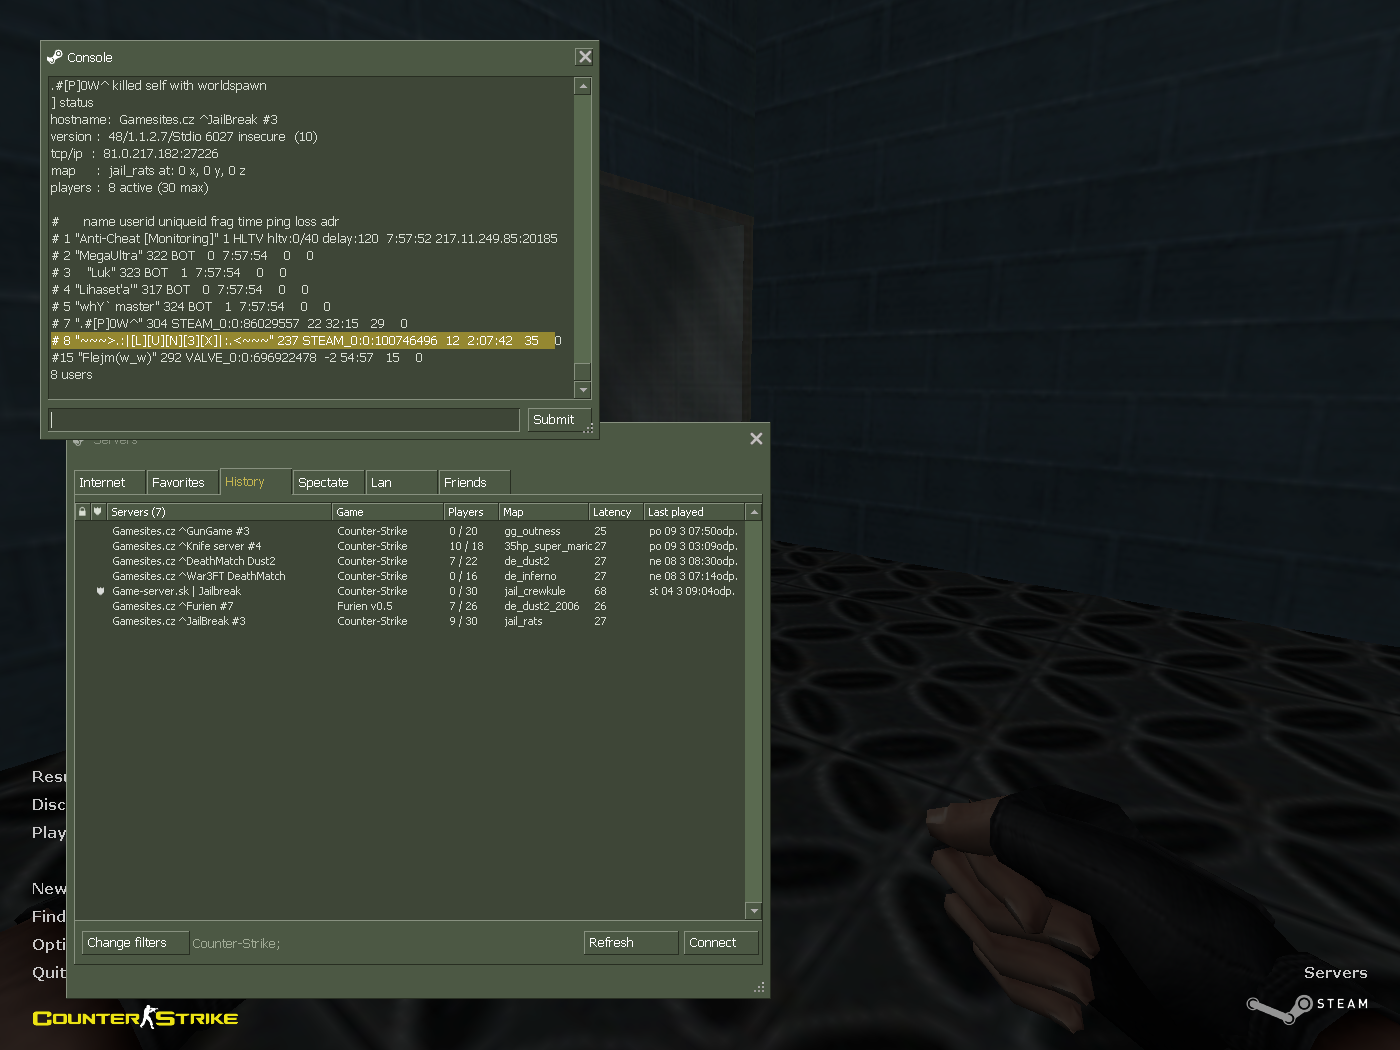Open the Internet servers tab

coord(103,482)
